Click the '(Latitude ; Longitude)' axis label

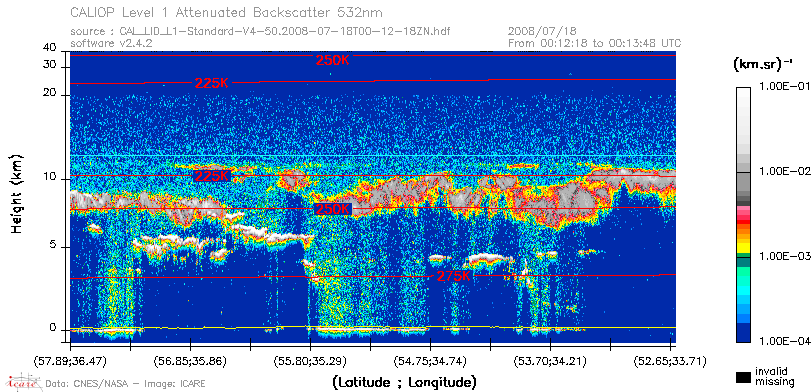tap(404, 383)
